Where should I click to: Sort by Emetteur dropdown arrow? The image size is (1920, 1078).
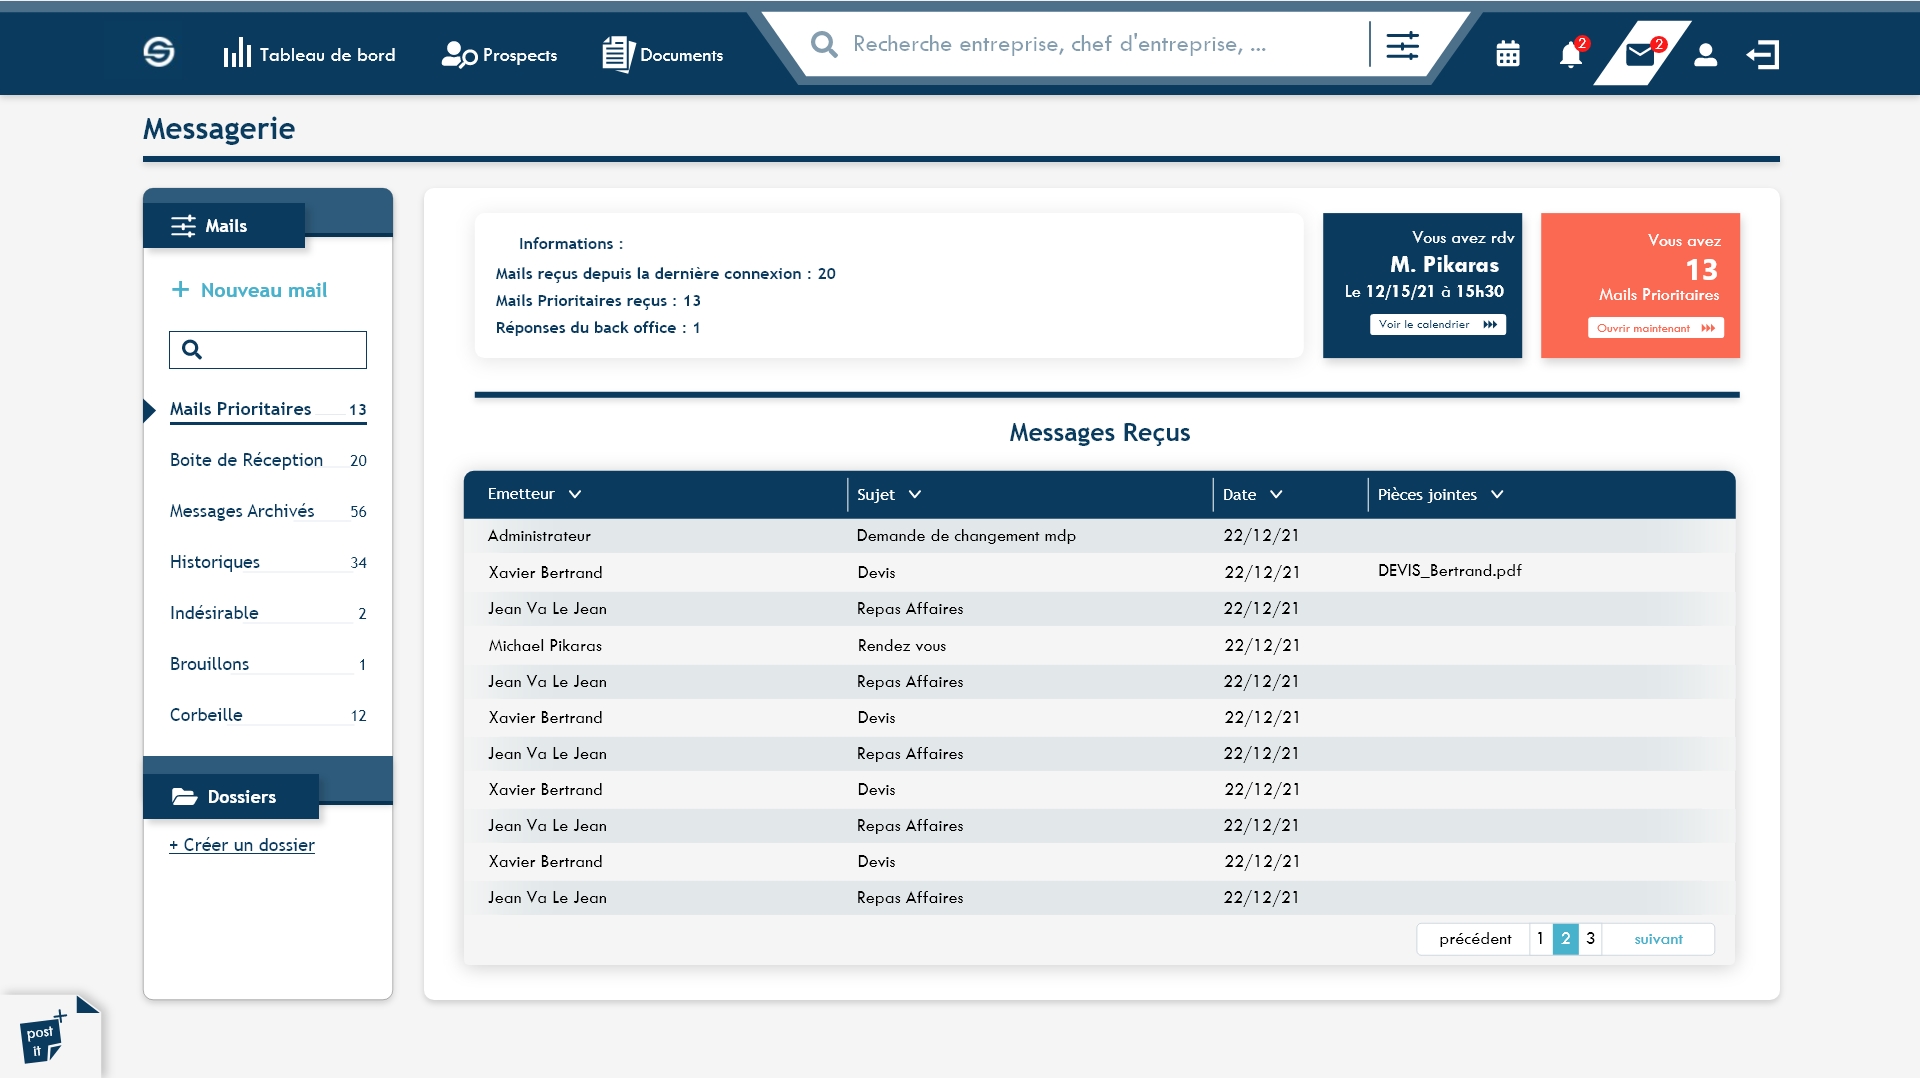click(x=575, y=494)
